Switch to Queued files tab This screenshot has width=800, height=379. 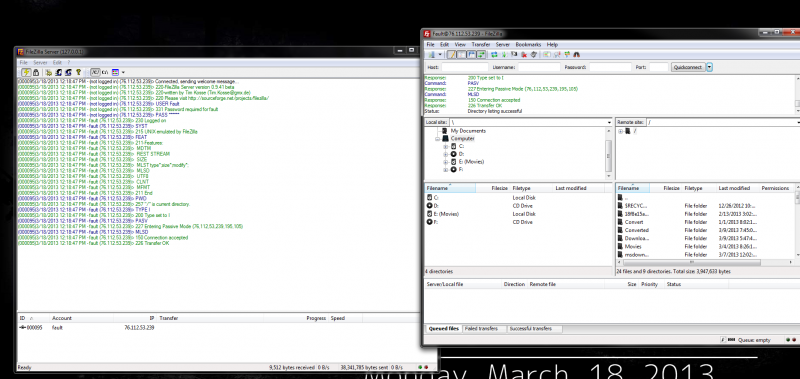[x=443, y=329]
